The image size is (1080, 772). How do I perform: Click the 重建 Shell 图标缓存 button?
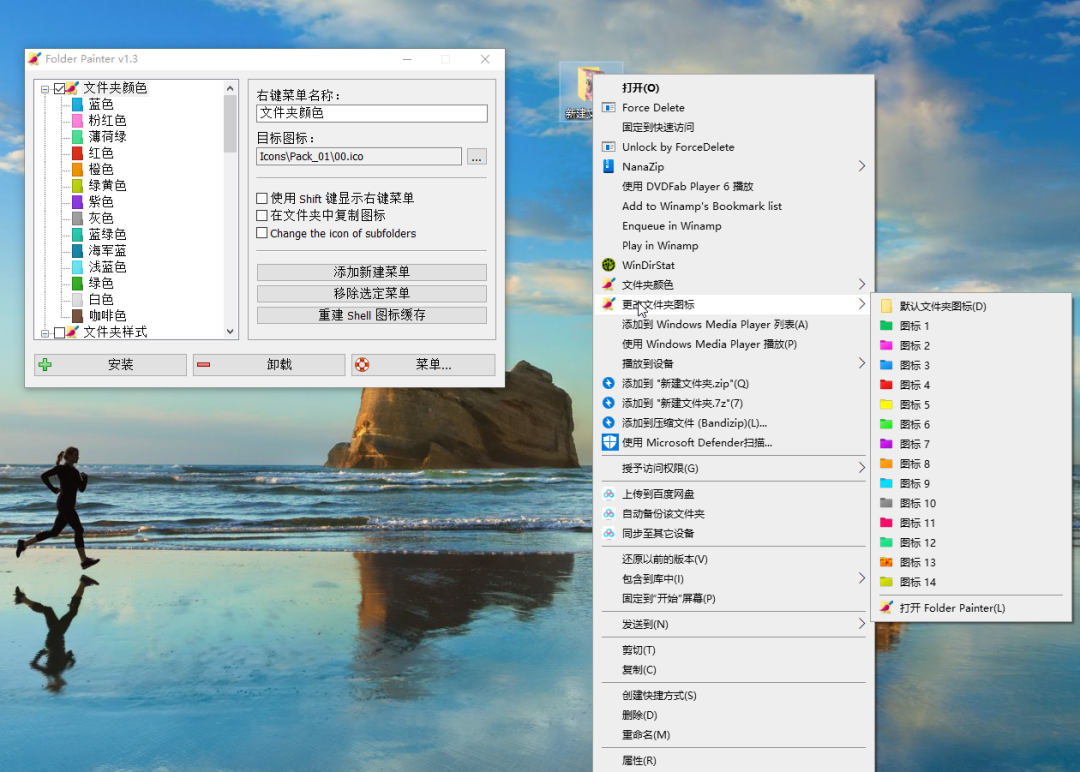pyautogui.click(x=371, y=314)
